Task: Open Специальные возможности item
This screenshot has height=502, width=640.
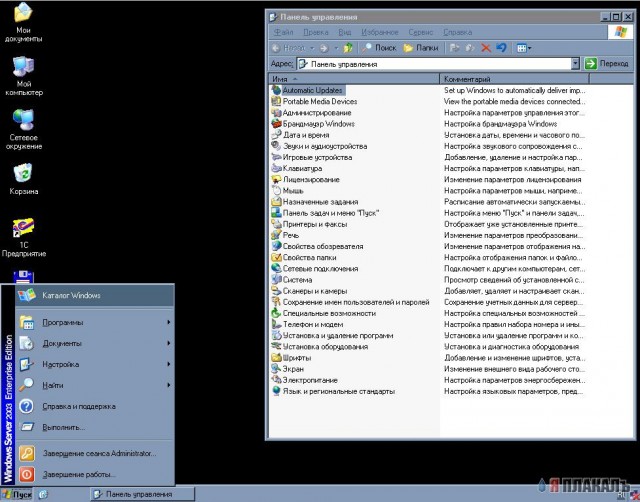Action: (324, 313)
